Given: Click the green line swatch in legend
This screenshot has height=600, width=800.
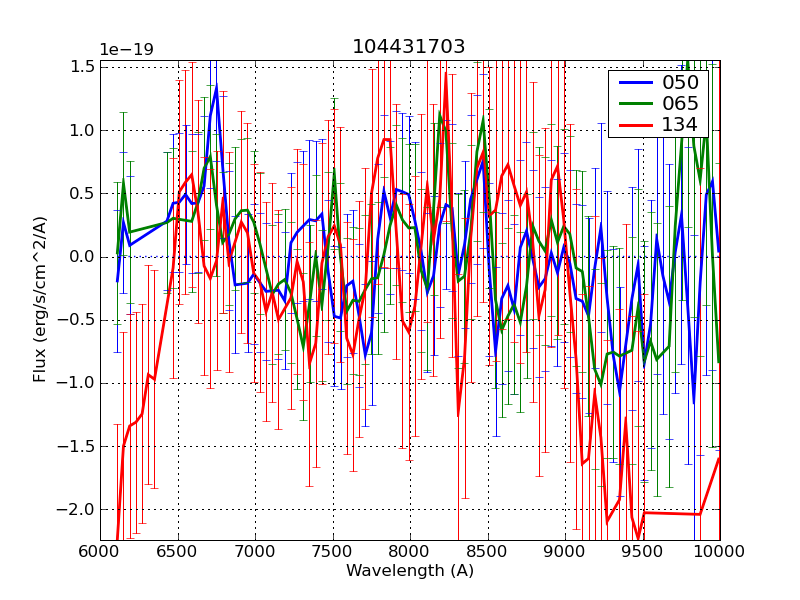Looking at the screenshot, I should (x=634, y=104).
